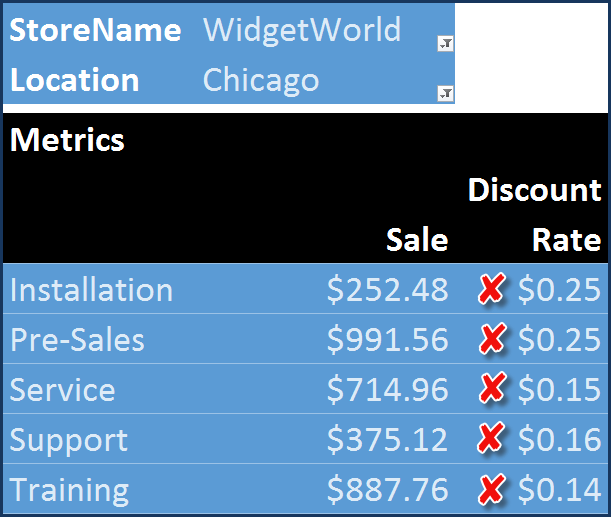Click the Metrics header cell
Image resolution: width=611 pixels, height=517 pixels.
[x=68, y=140]
